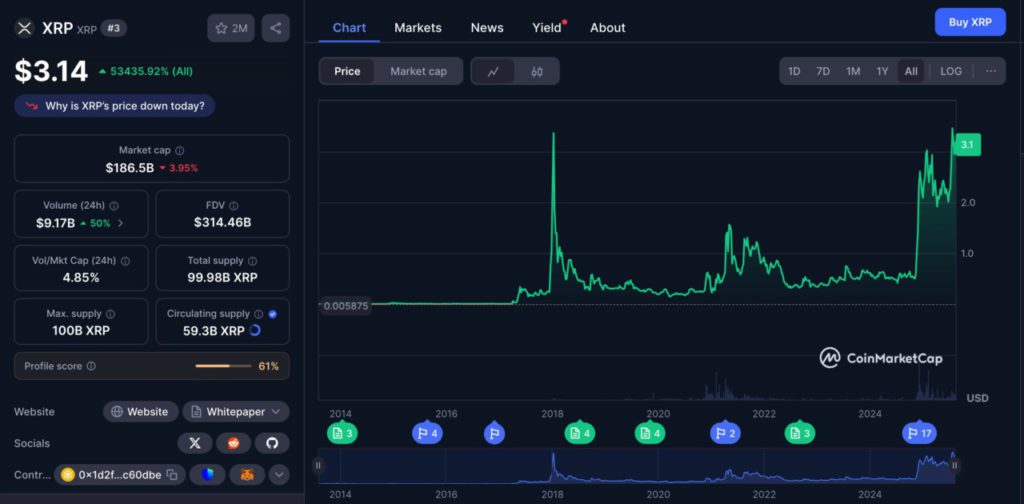Open the News tab

tap(487, 28)
